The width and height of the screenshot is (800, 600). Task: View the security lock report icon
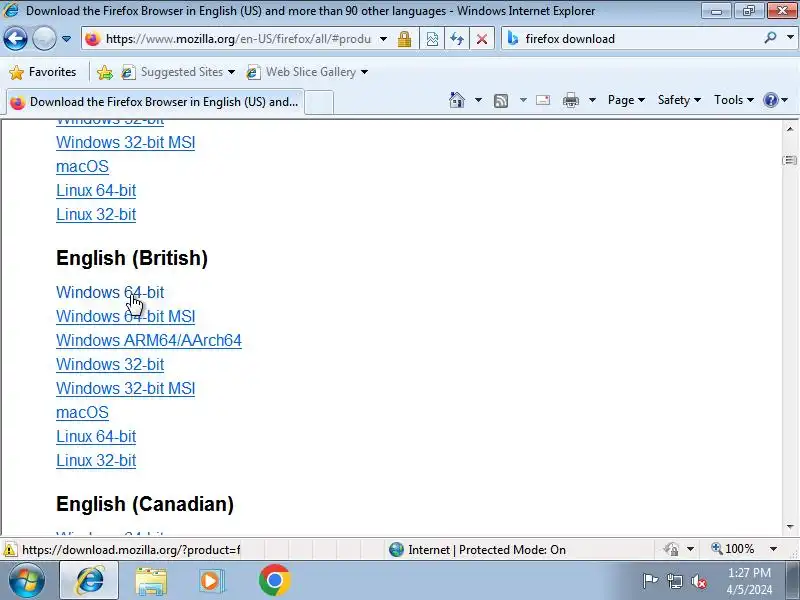pyautogui.click(x=405, y=39)
